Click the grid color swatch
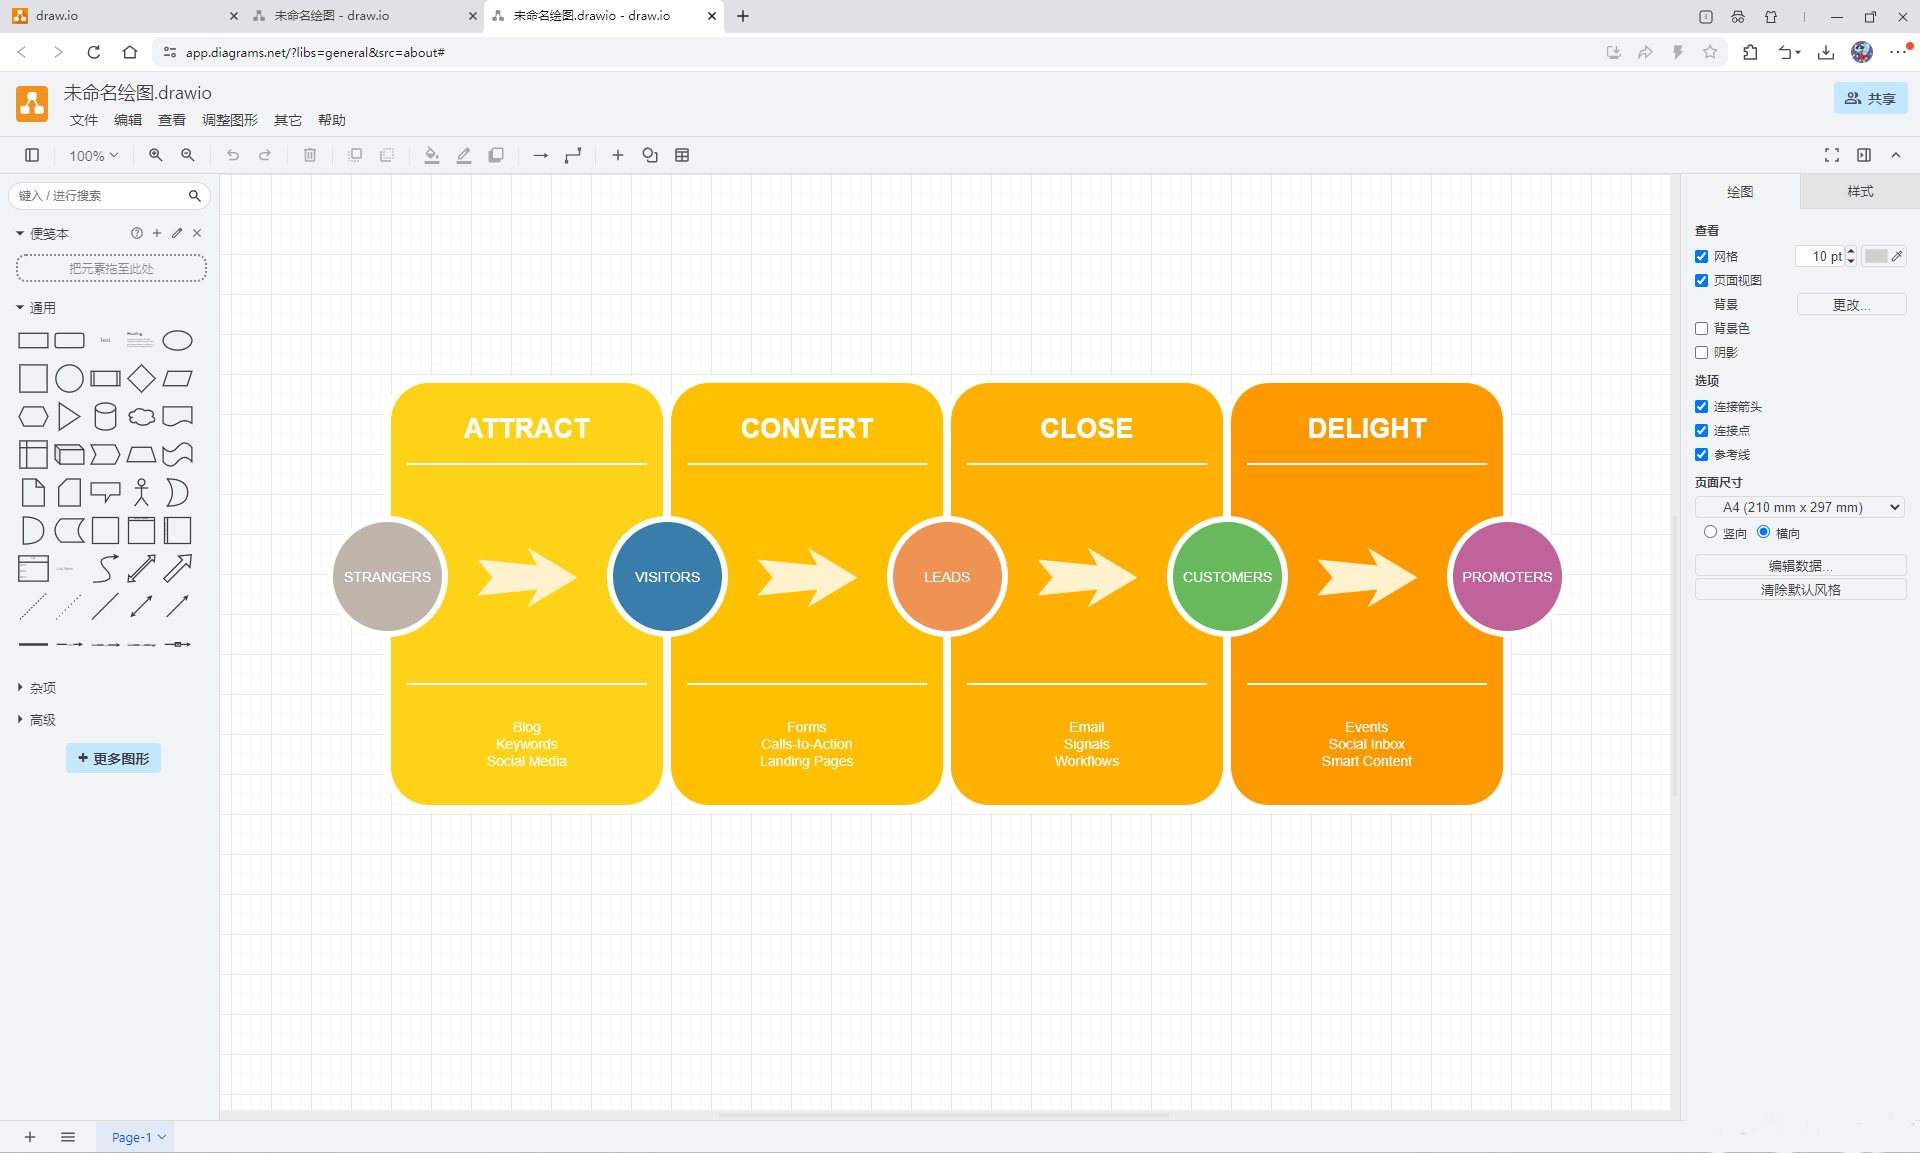 click(x=1875, y=257)
